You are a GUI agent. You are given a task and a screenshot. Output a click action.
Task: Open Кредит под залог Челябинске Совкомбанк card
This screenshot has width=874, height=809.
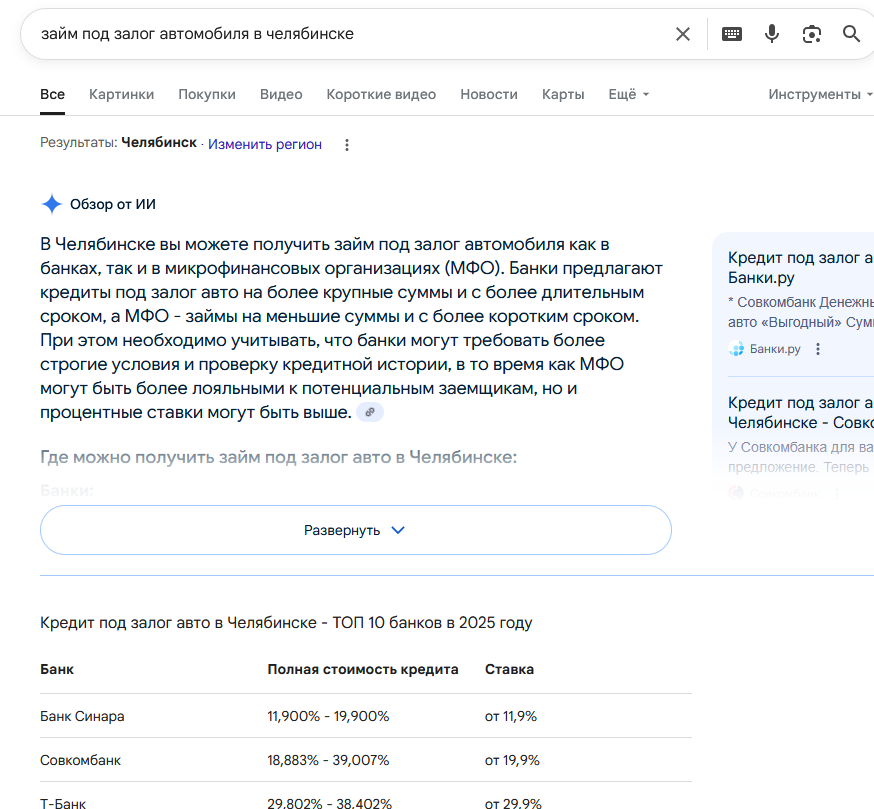click(x=800, y=413)
